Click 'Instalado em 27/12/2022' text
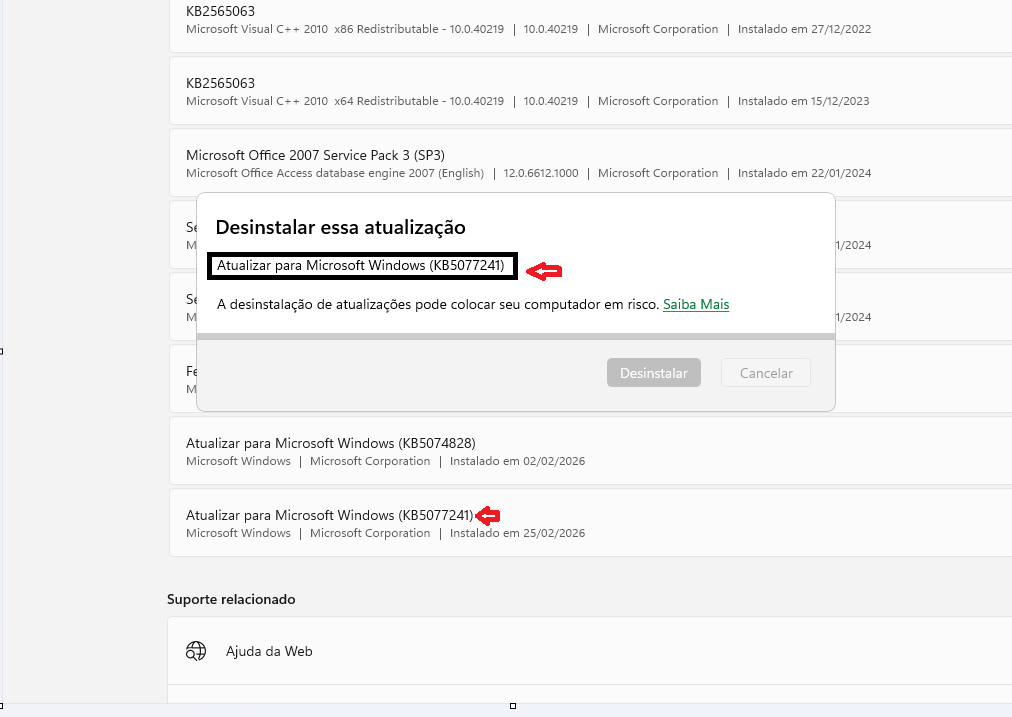 pos(804,29)
